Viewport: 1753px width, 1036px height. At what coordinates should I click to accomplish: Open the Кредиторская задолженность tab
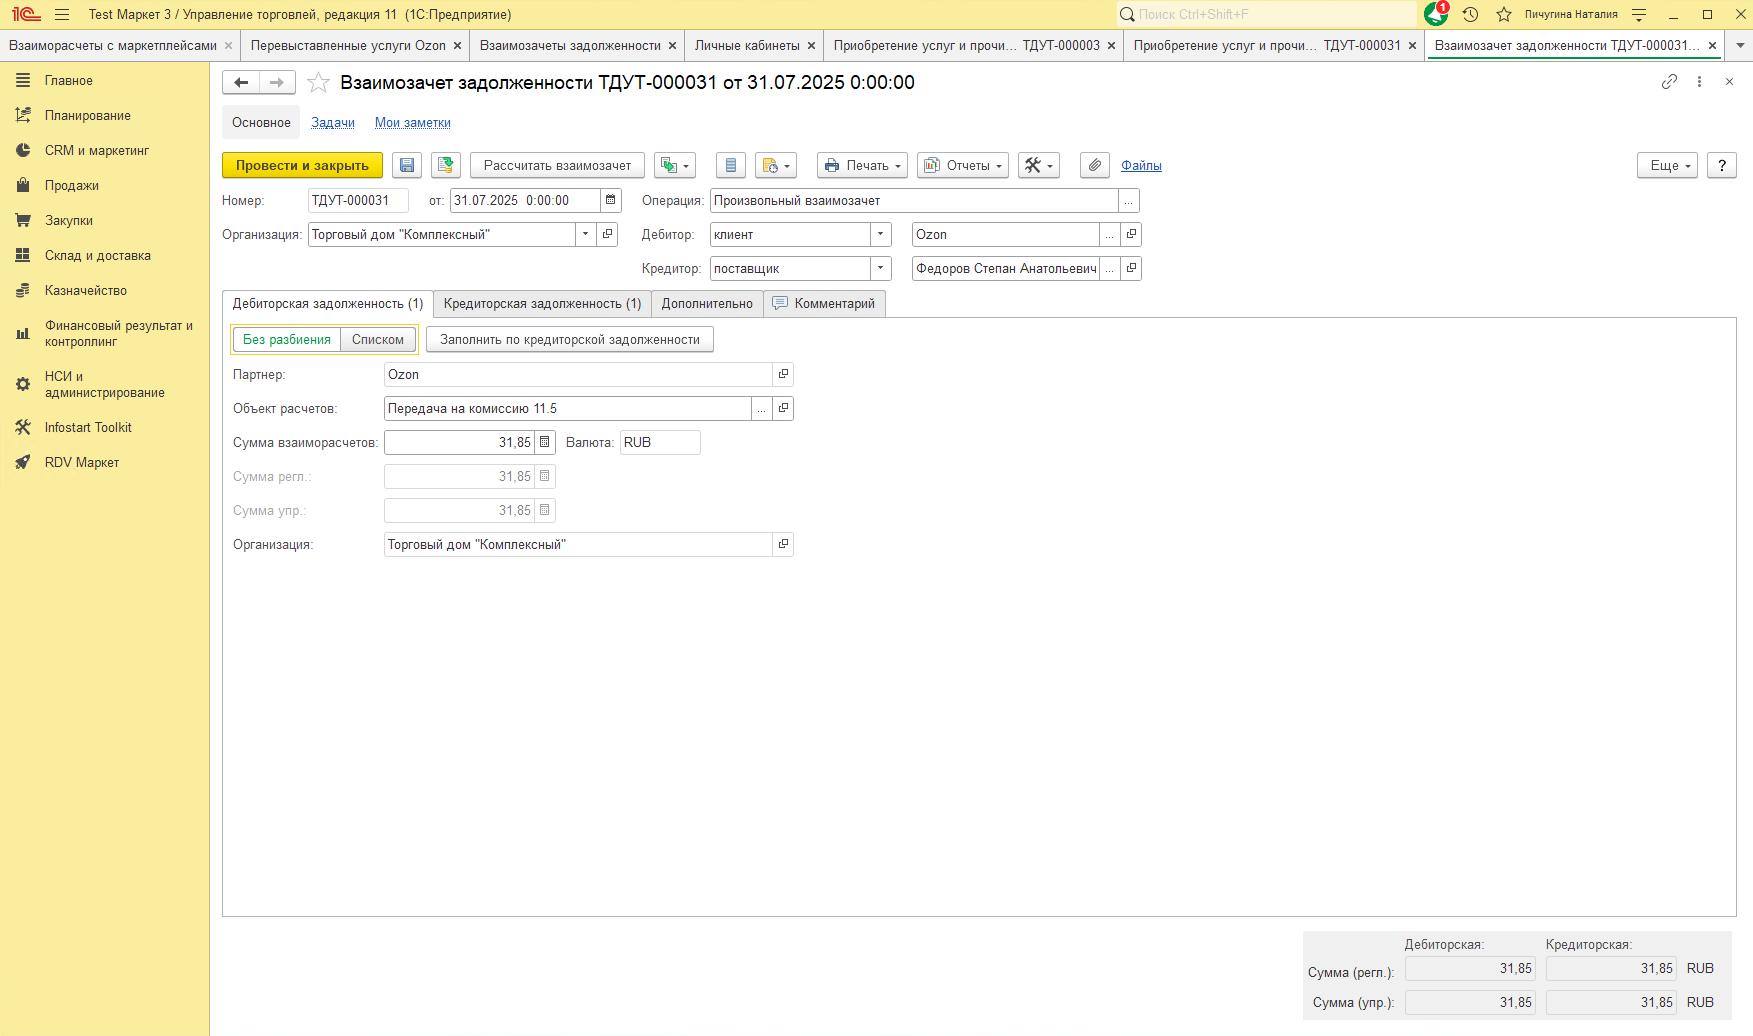click(542, 304)
